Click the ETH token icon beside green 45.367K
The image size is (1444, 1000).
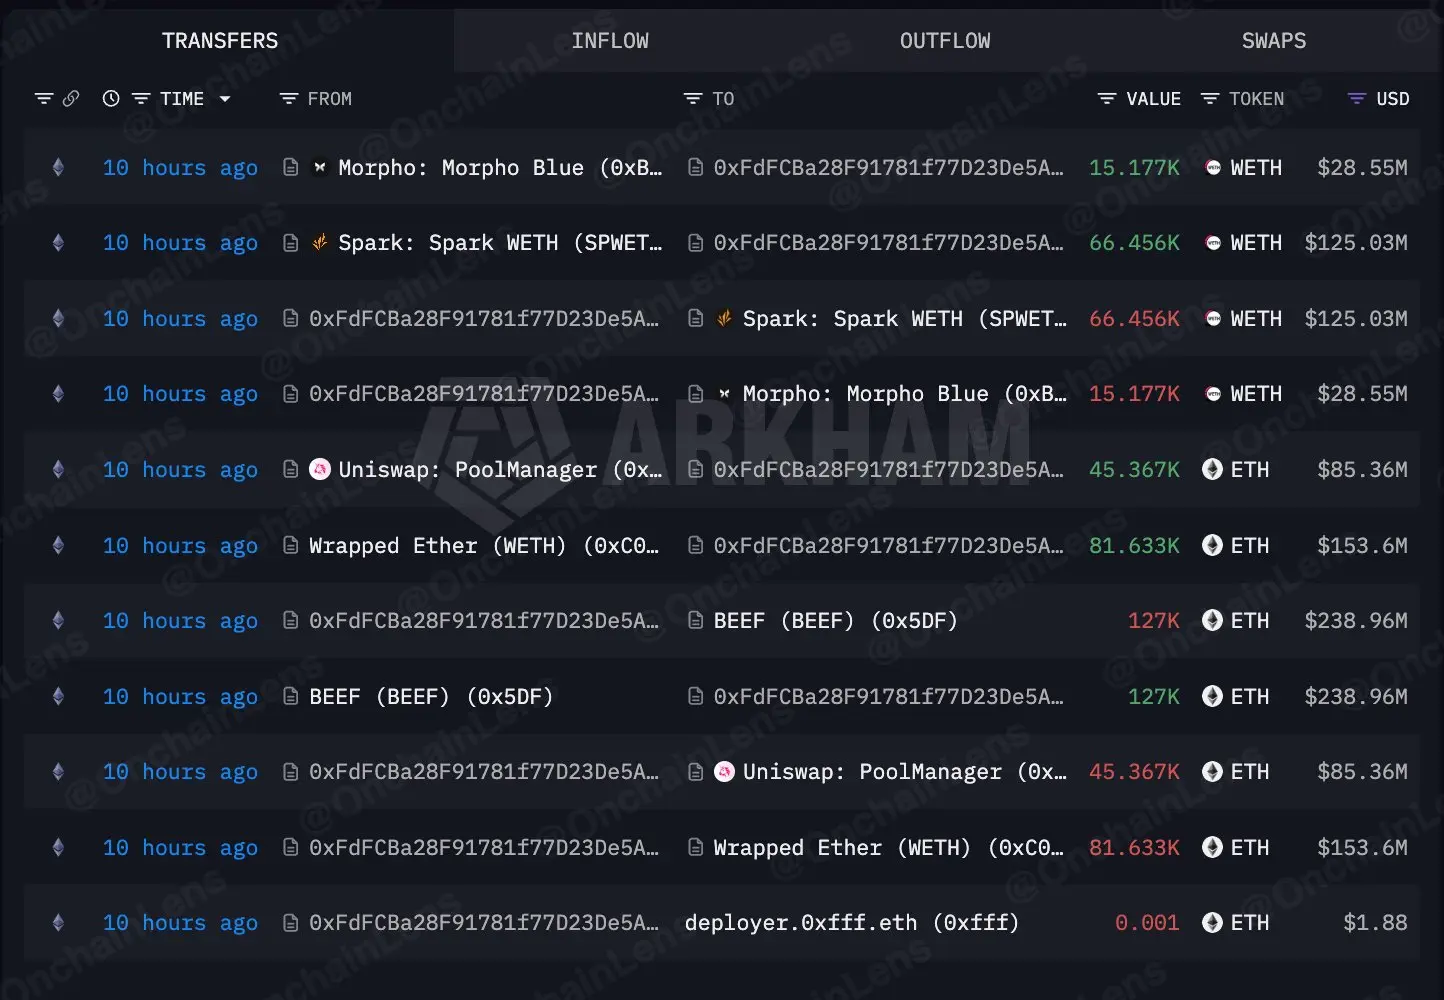pyautogui.click(x=1213, y=469)
